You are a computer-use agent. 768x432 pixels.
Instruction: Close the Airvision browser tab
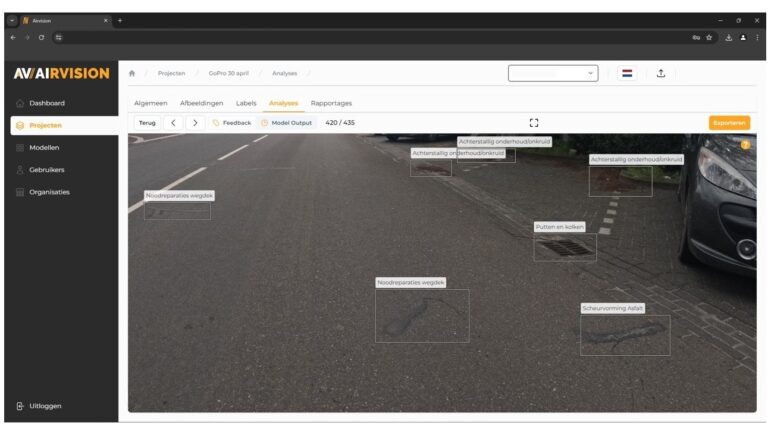tap(106, 21)
